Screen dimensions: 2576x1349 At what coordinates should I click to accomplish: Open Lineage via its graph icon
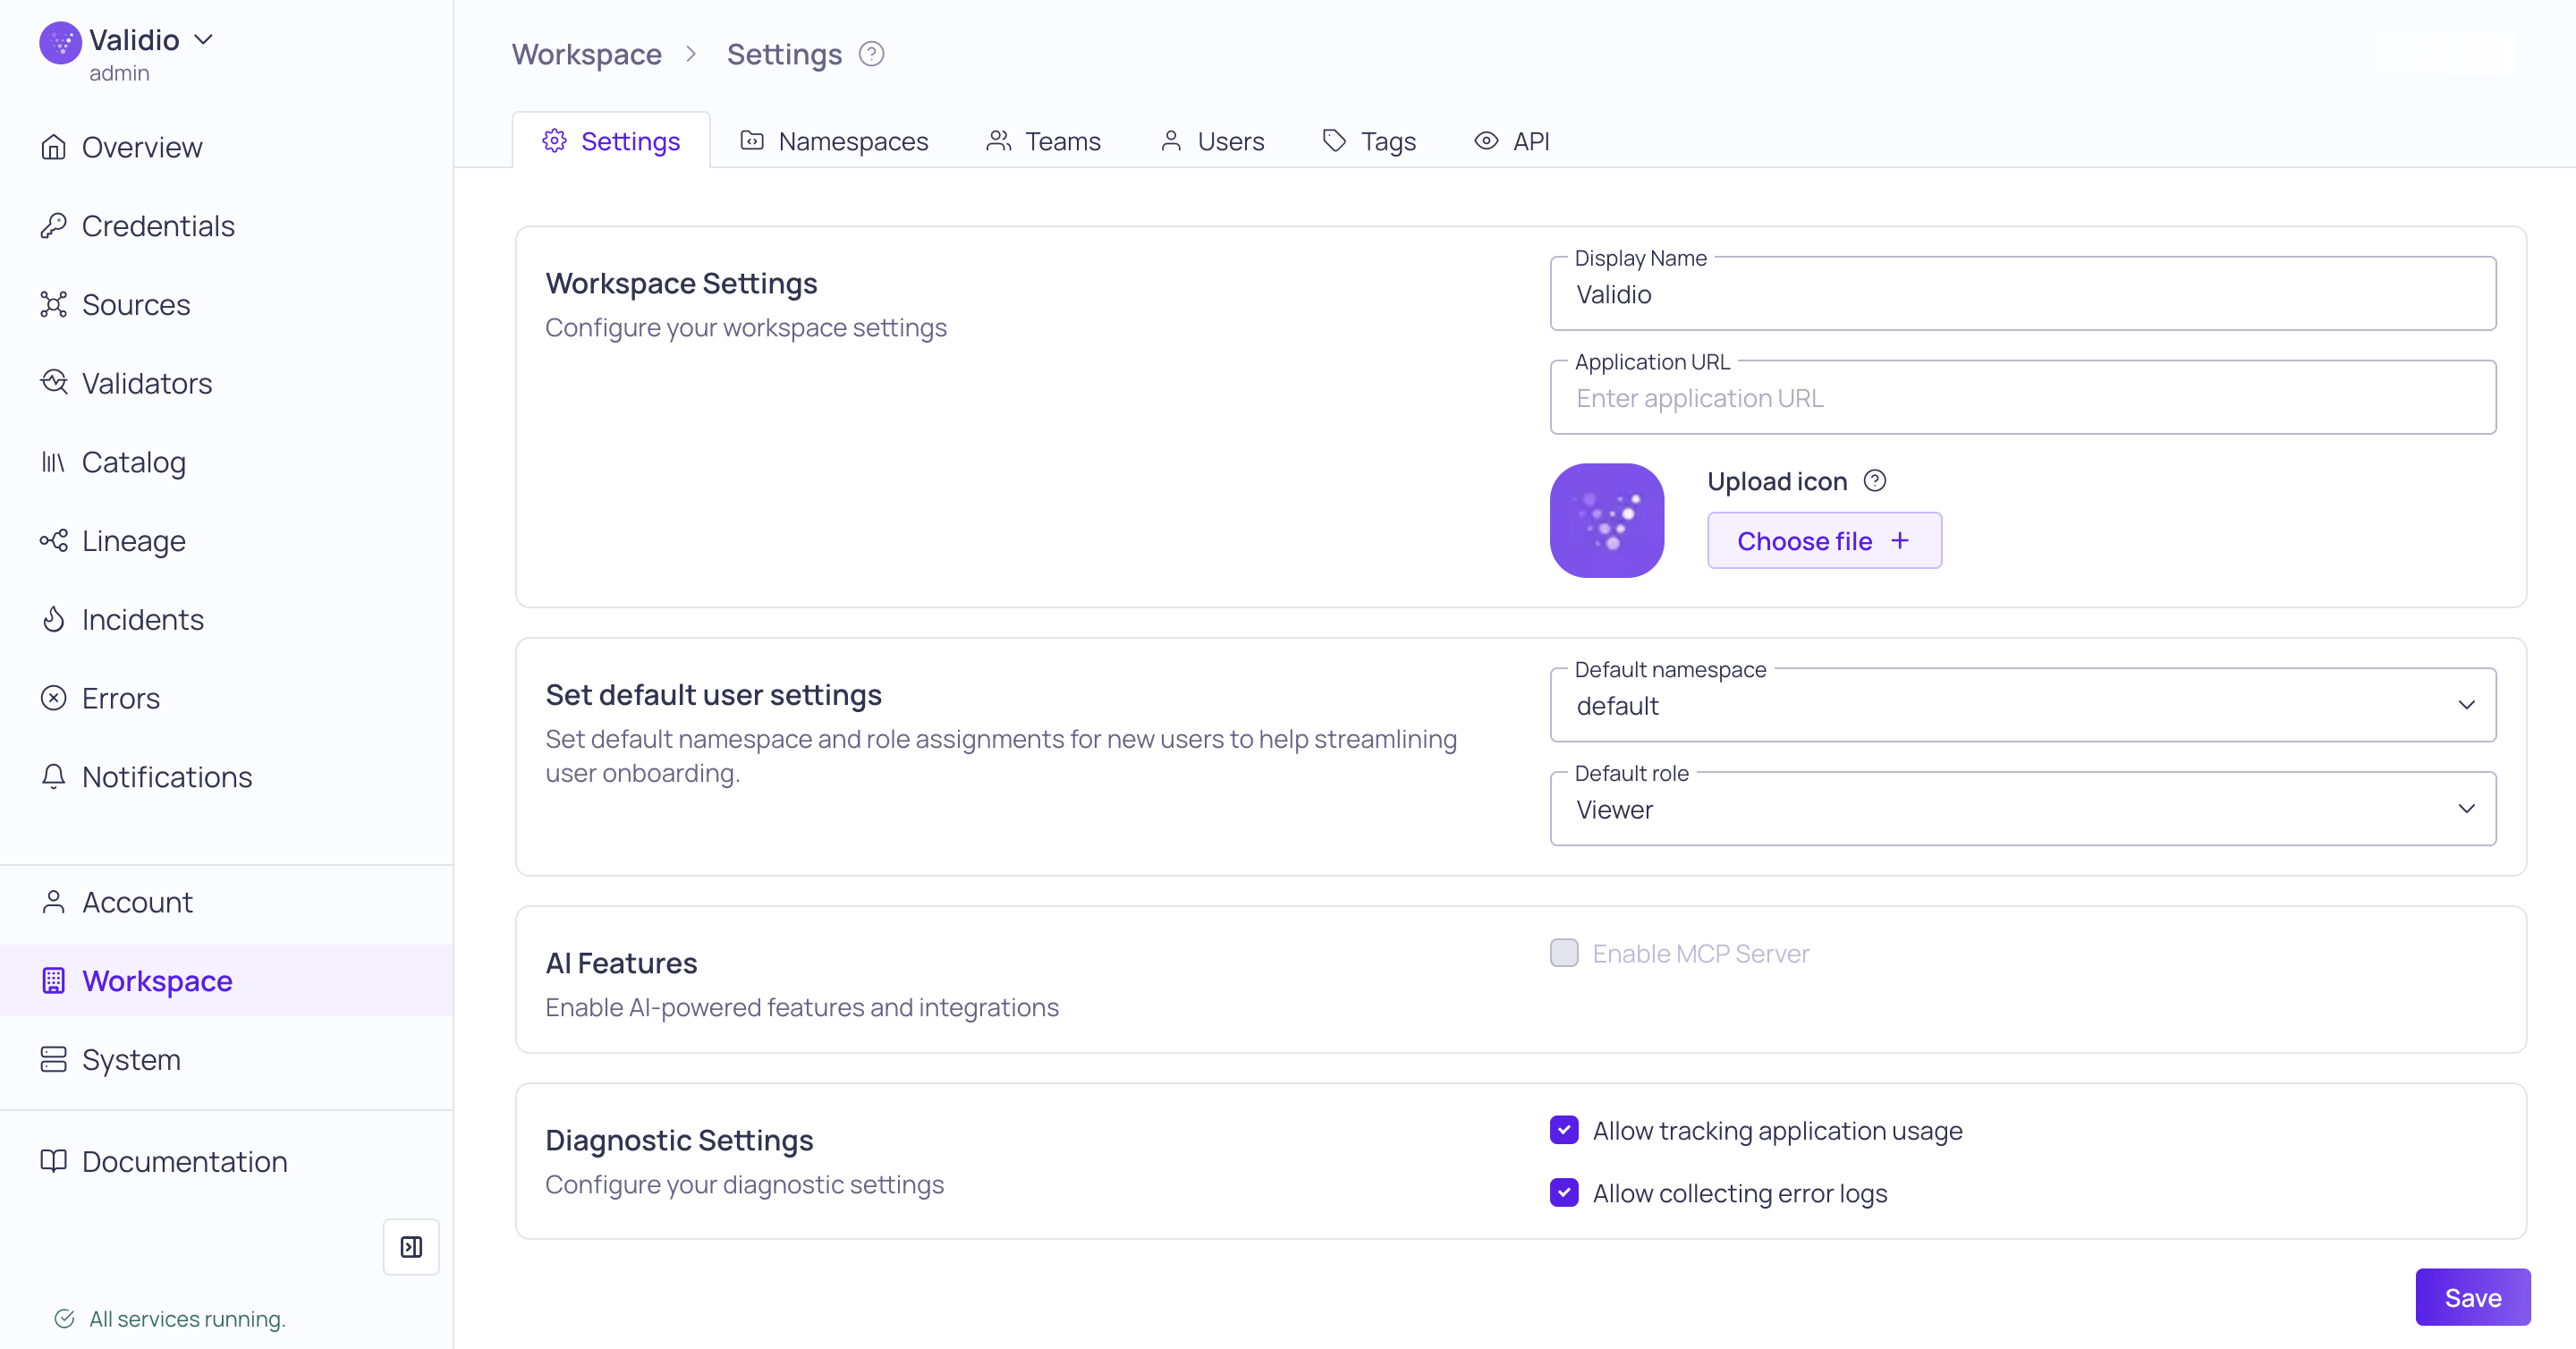tap(53, 541)
